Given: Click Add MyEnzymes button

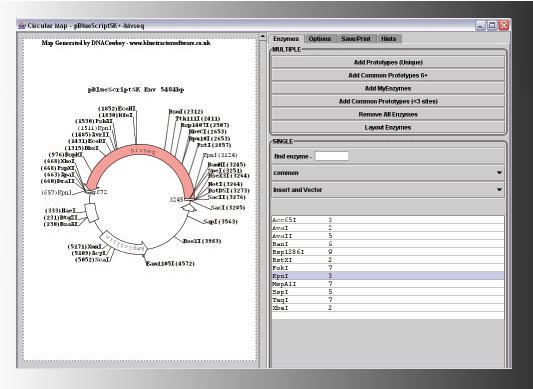Looking at the screenshot, I should click(388, 88).
